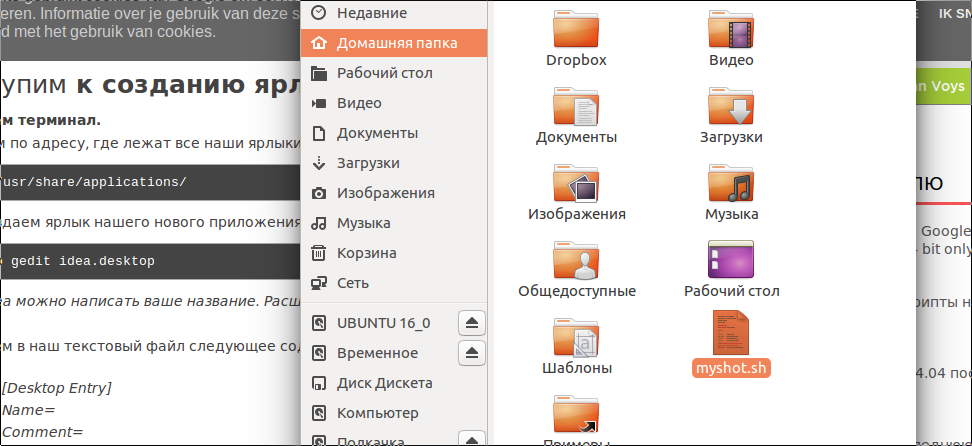The height and width of the screenshot is (446, 972).
Task: Click the [Desktop Entry] text in browser
Action: click(56, 388)
